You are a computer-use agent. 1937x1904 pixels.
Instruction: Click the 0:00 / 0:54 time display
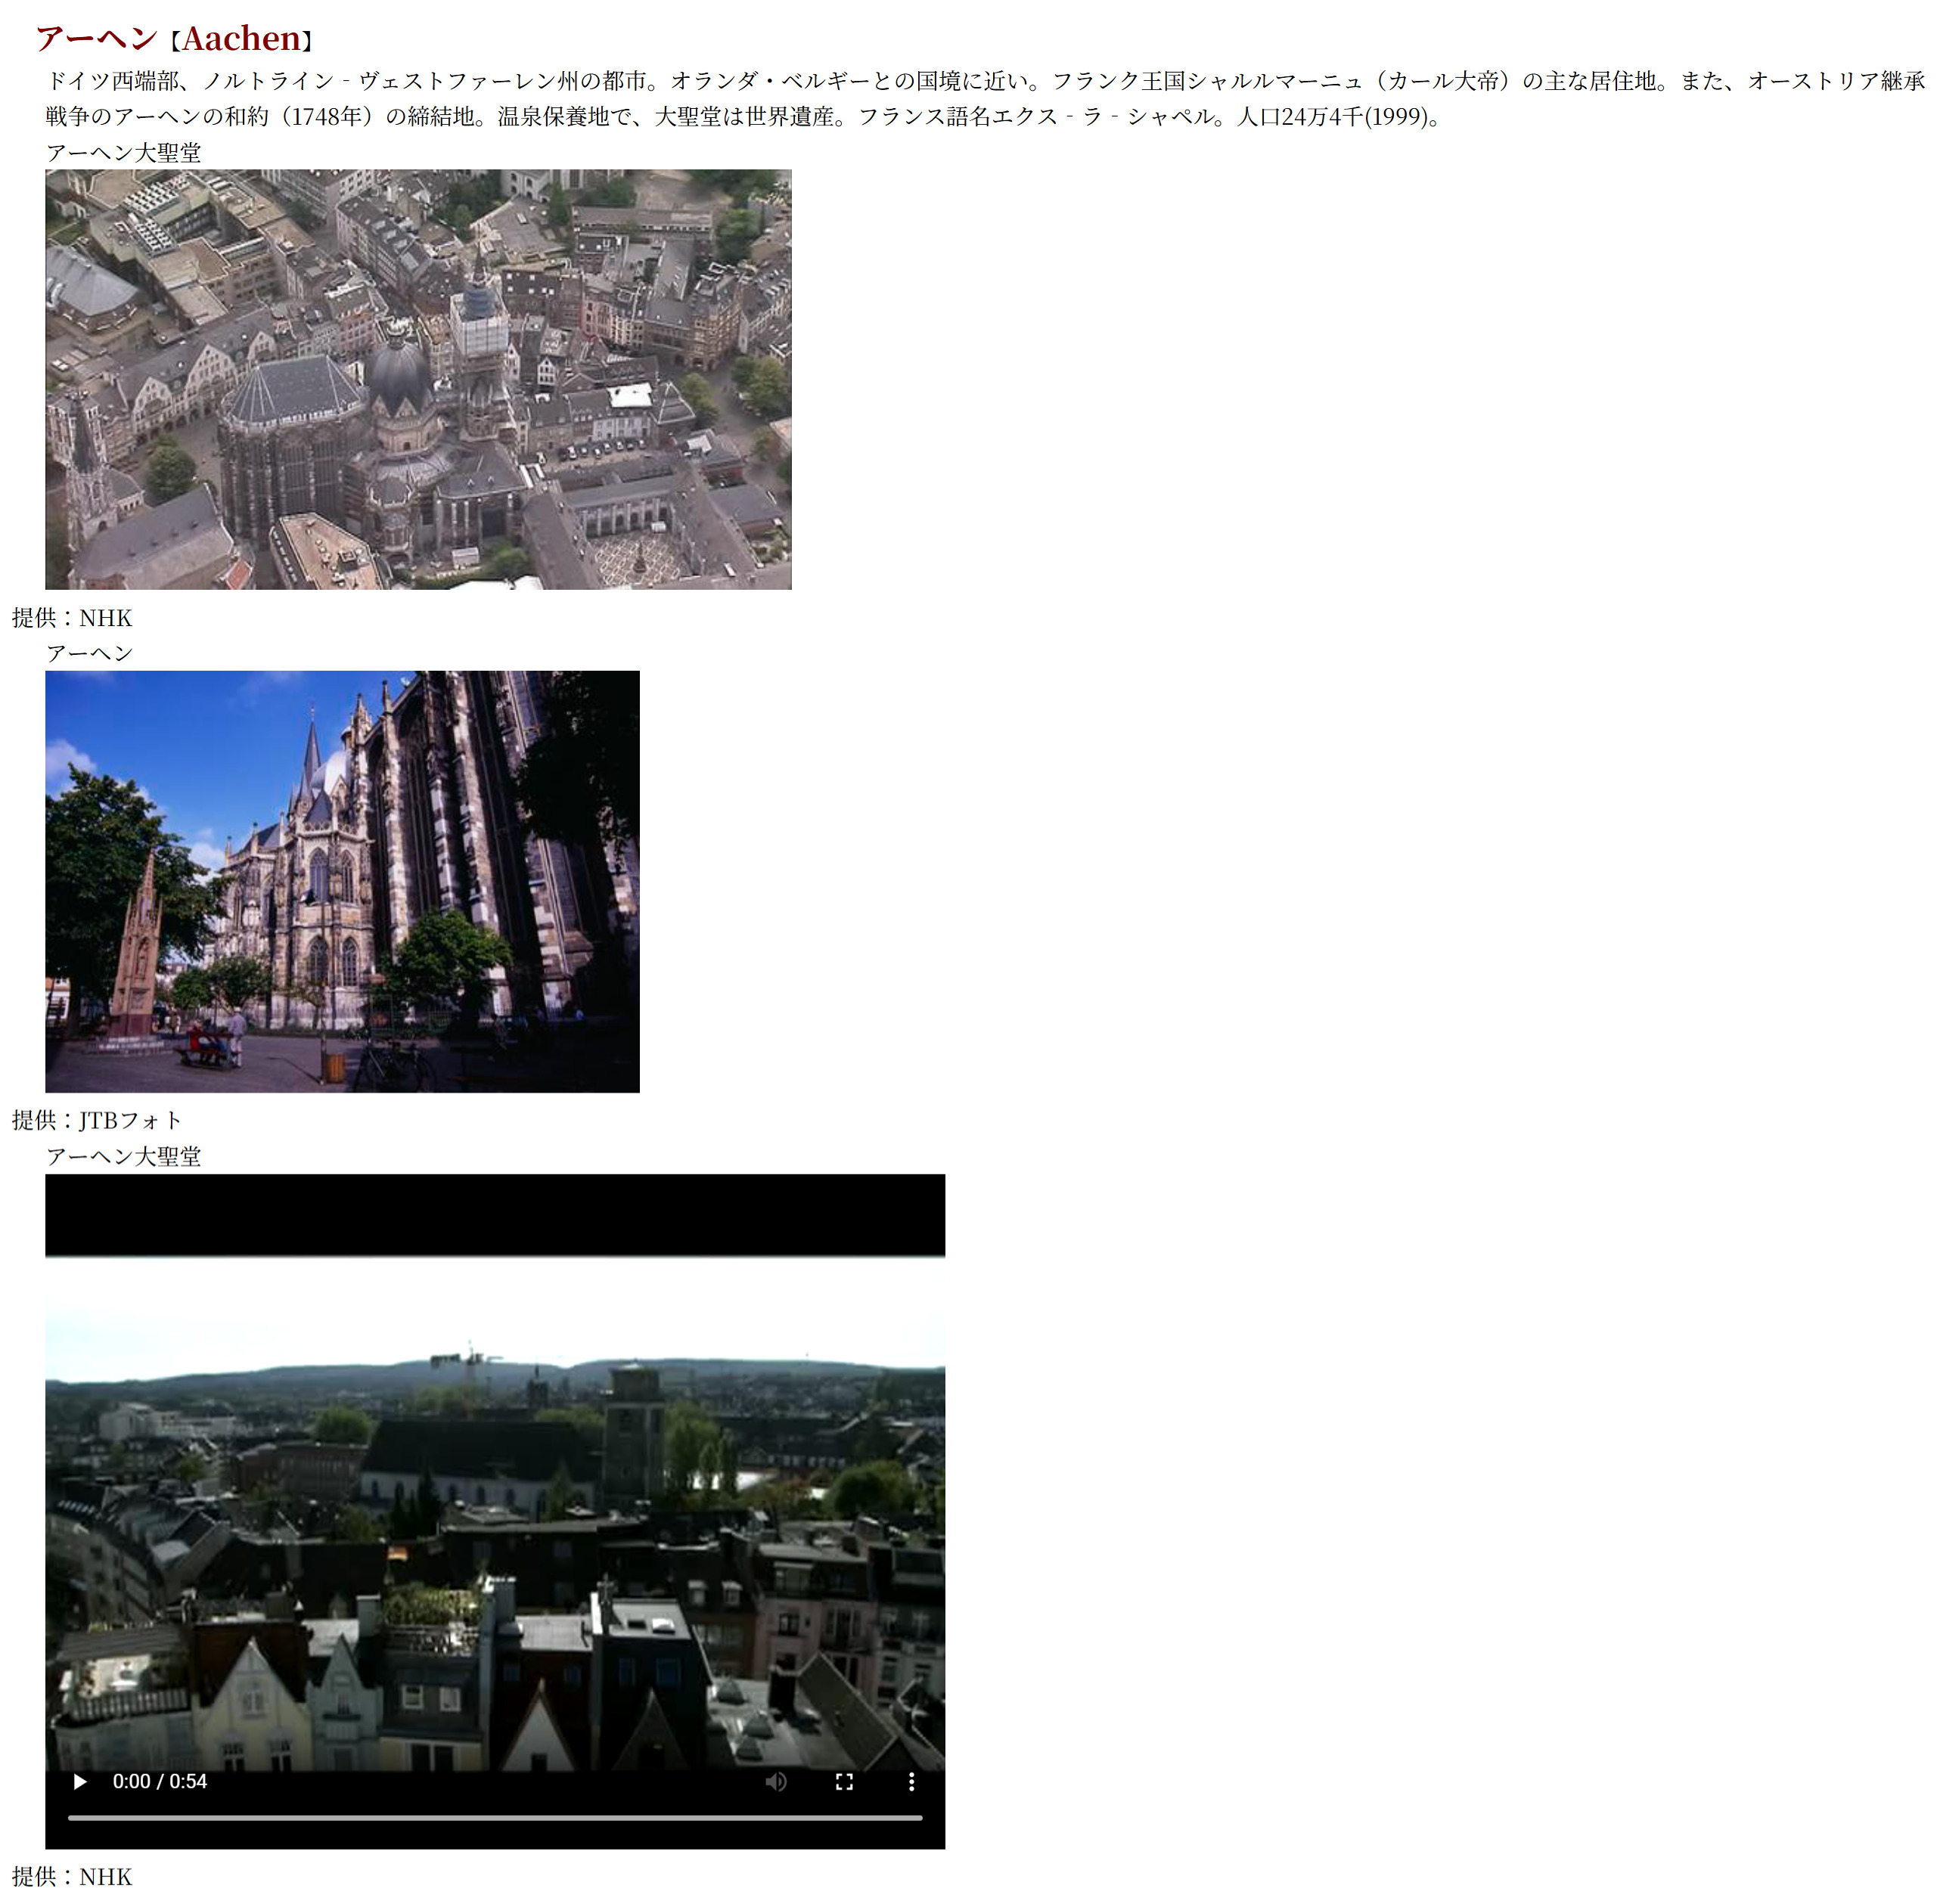(159, 1781)
